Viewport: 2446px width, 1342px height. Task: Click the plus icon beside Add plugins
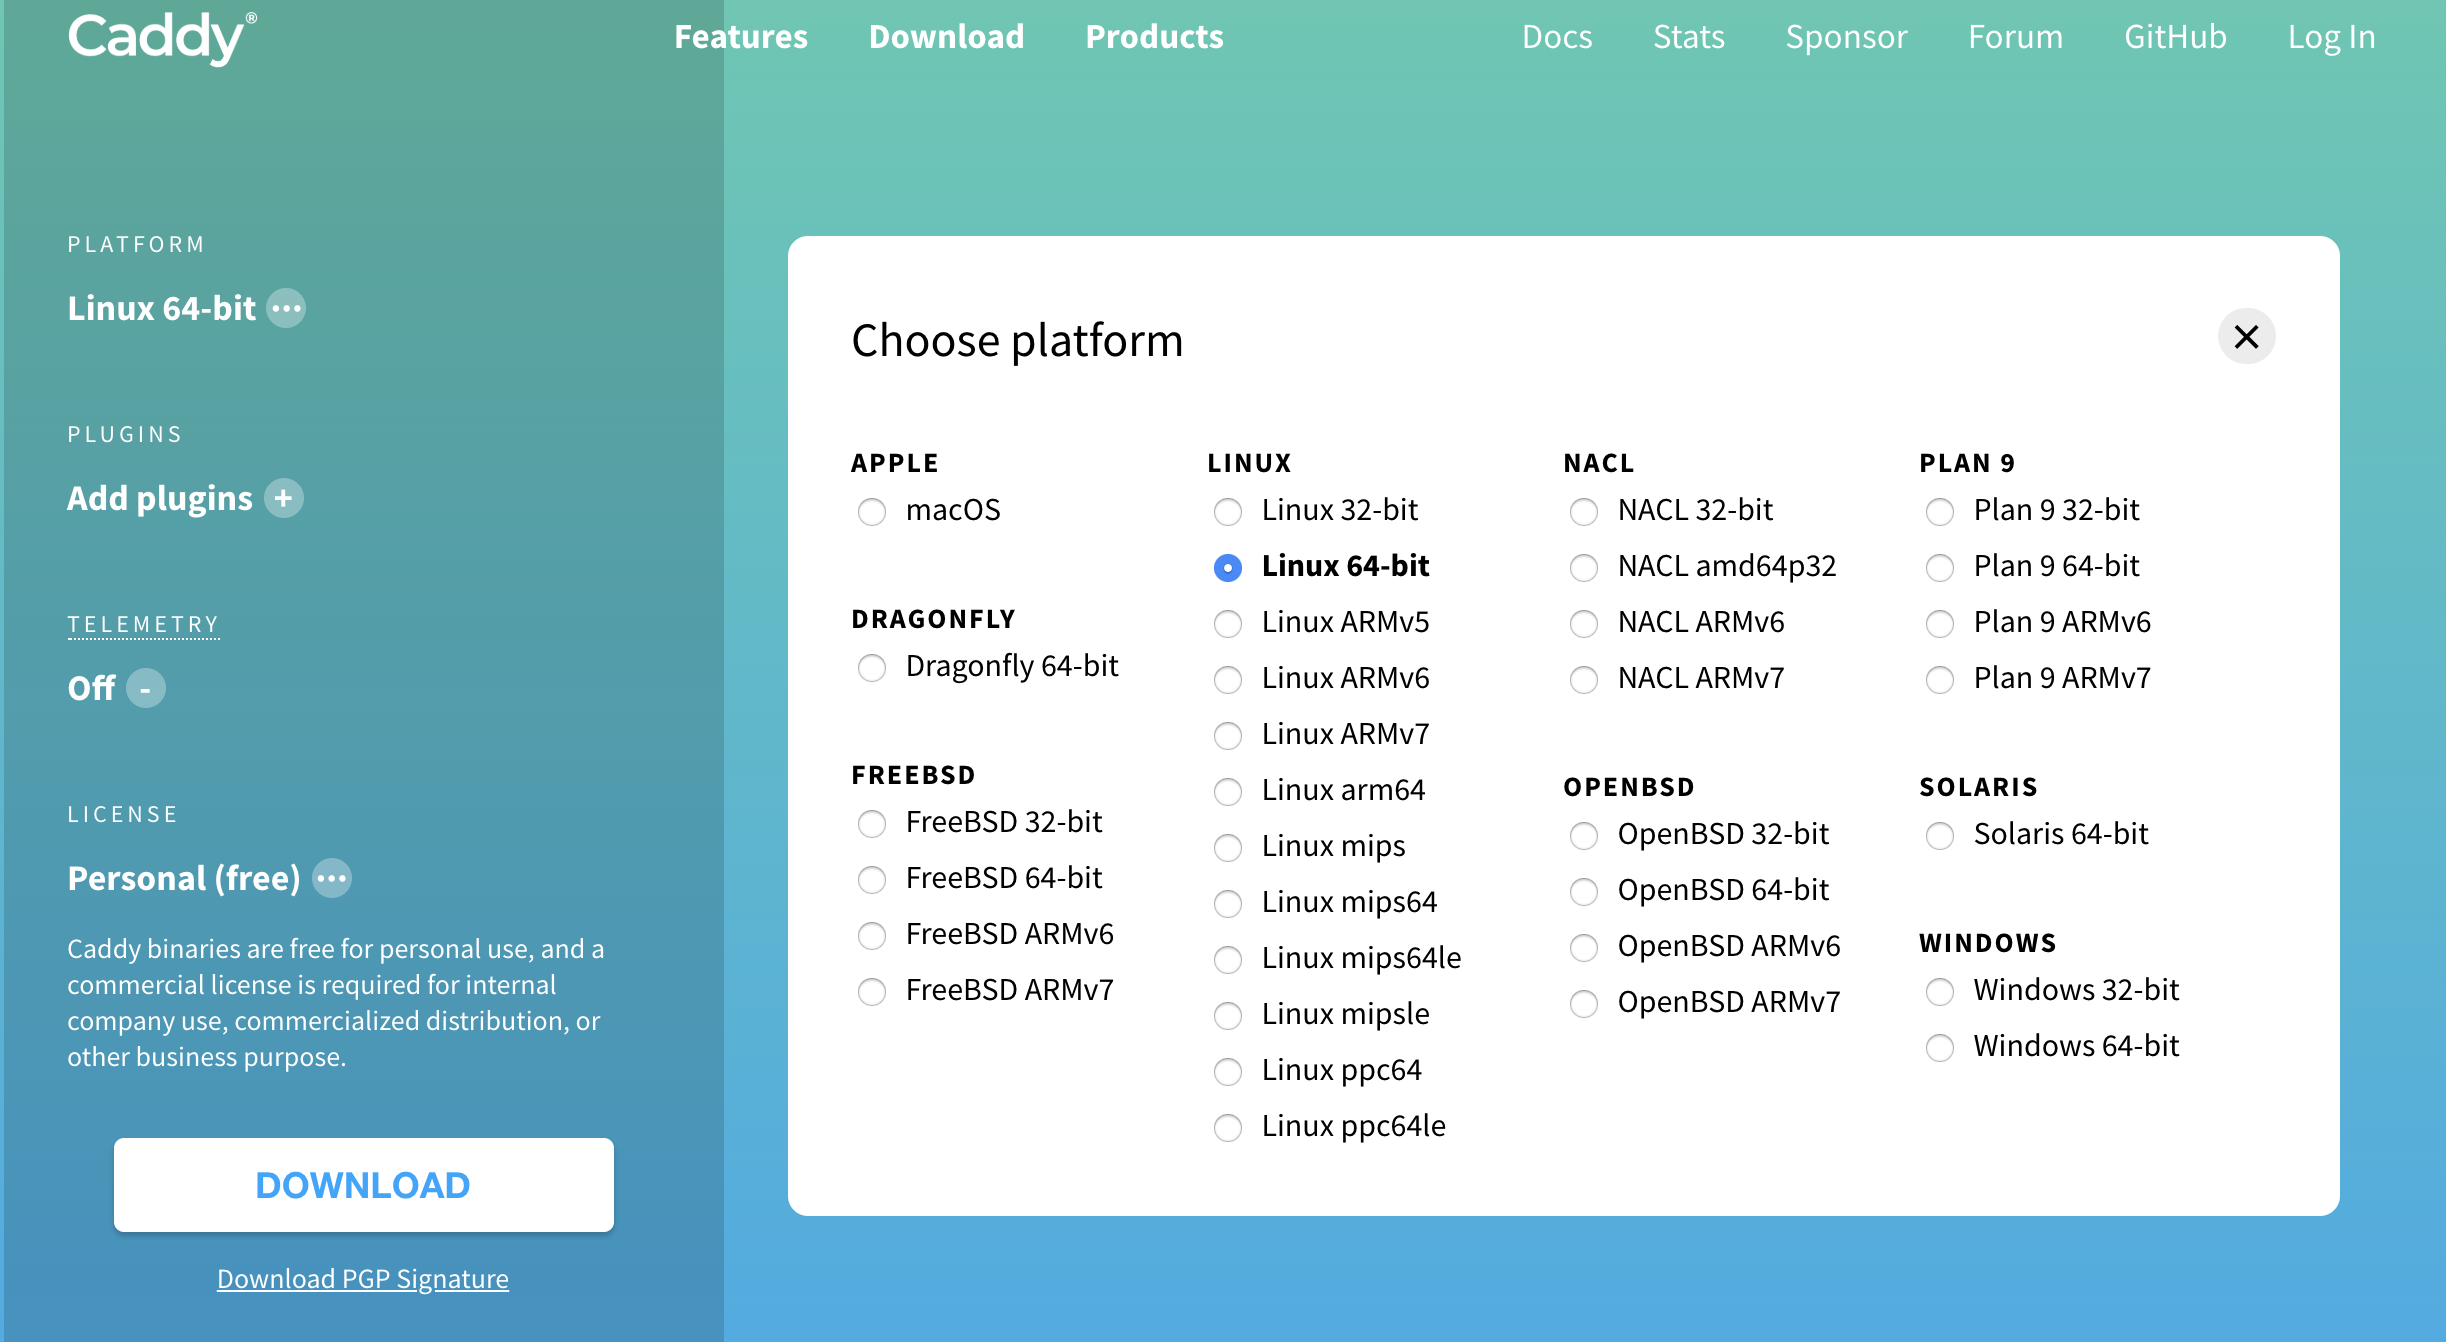click(x=284, y=498)
